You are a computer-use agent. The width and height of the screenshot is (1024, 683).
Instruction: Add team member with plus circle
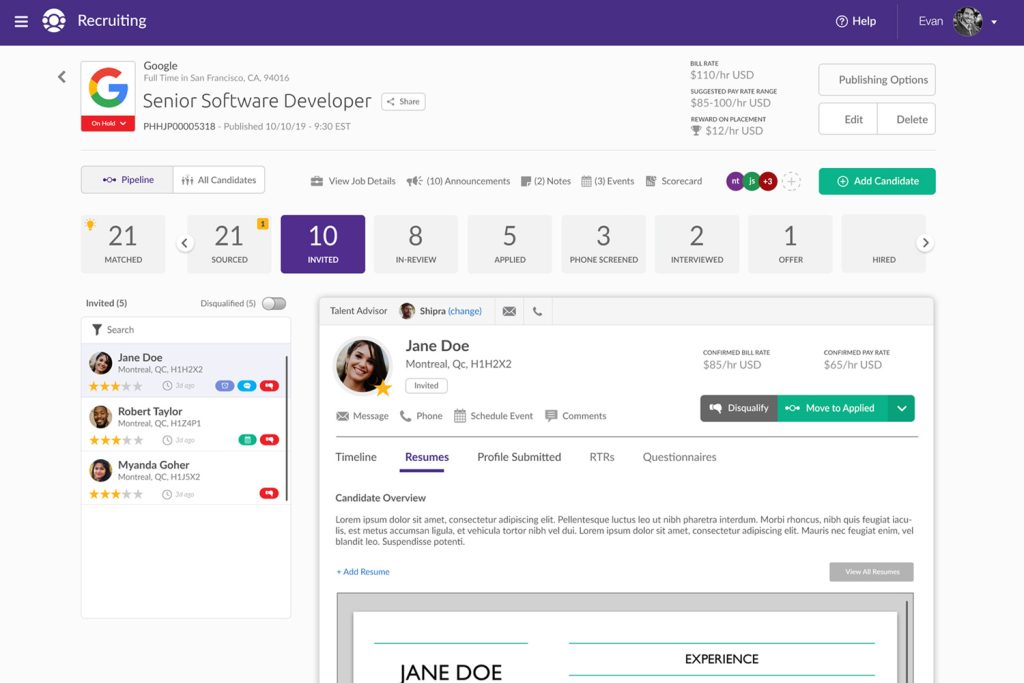coord(791,181)
